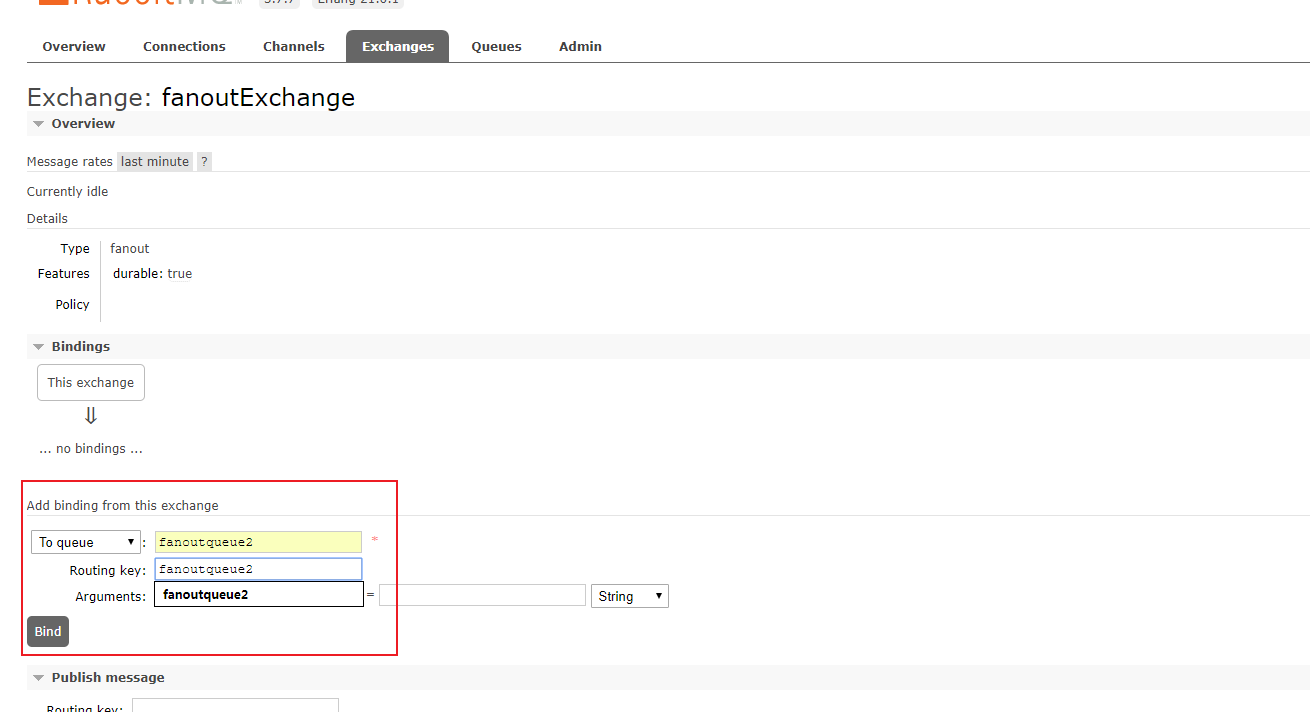This screenshot has height=712, width=1310.
Task: Open the Overview tab
Action: point(74,46)
